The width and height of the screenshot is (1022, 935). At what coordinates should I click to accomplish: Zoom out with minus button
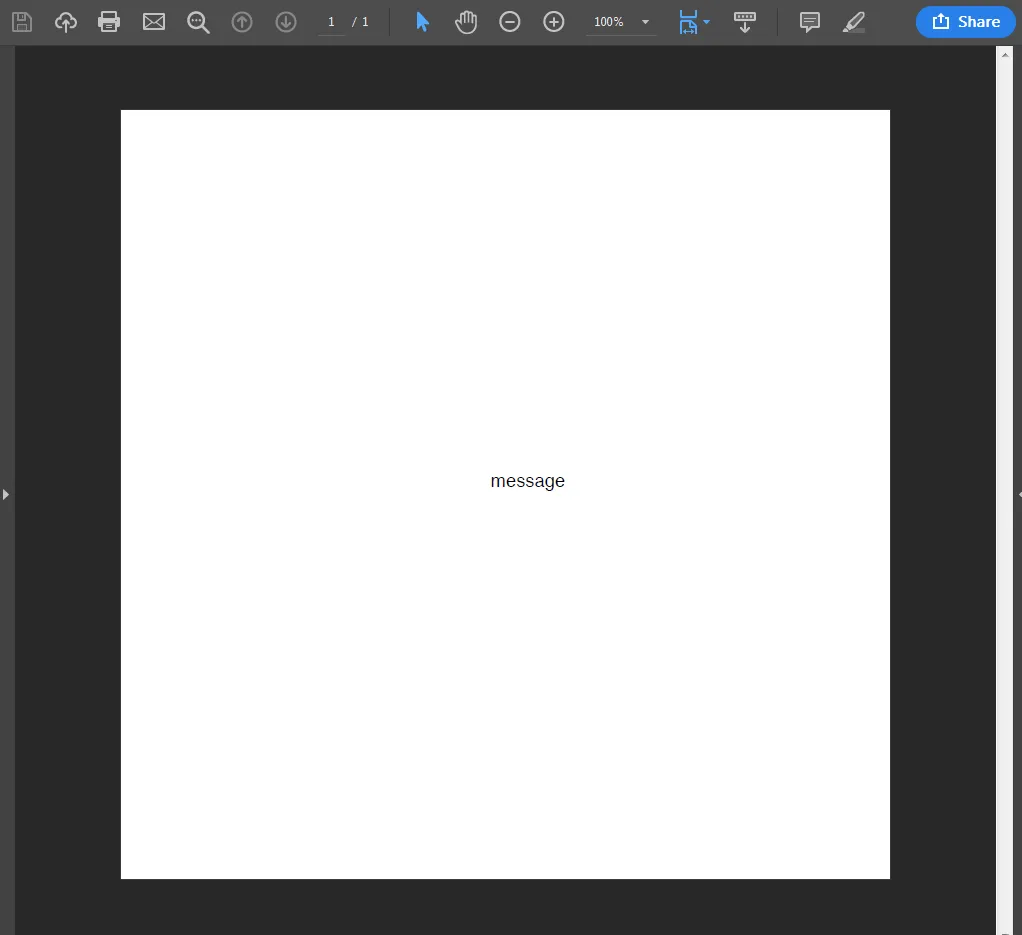[510, 22]
